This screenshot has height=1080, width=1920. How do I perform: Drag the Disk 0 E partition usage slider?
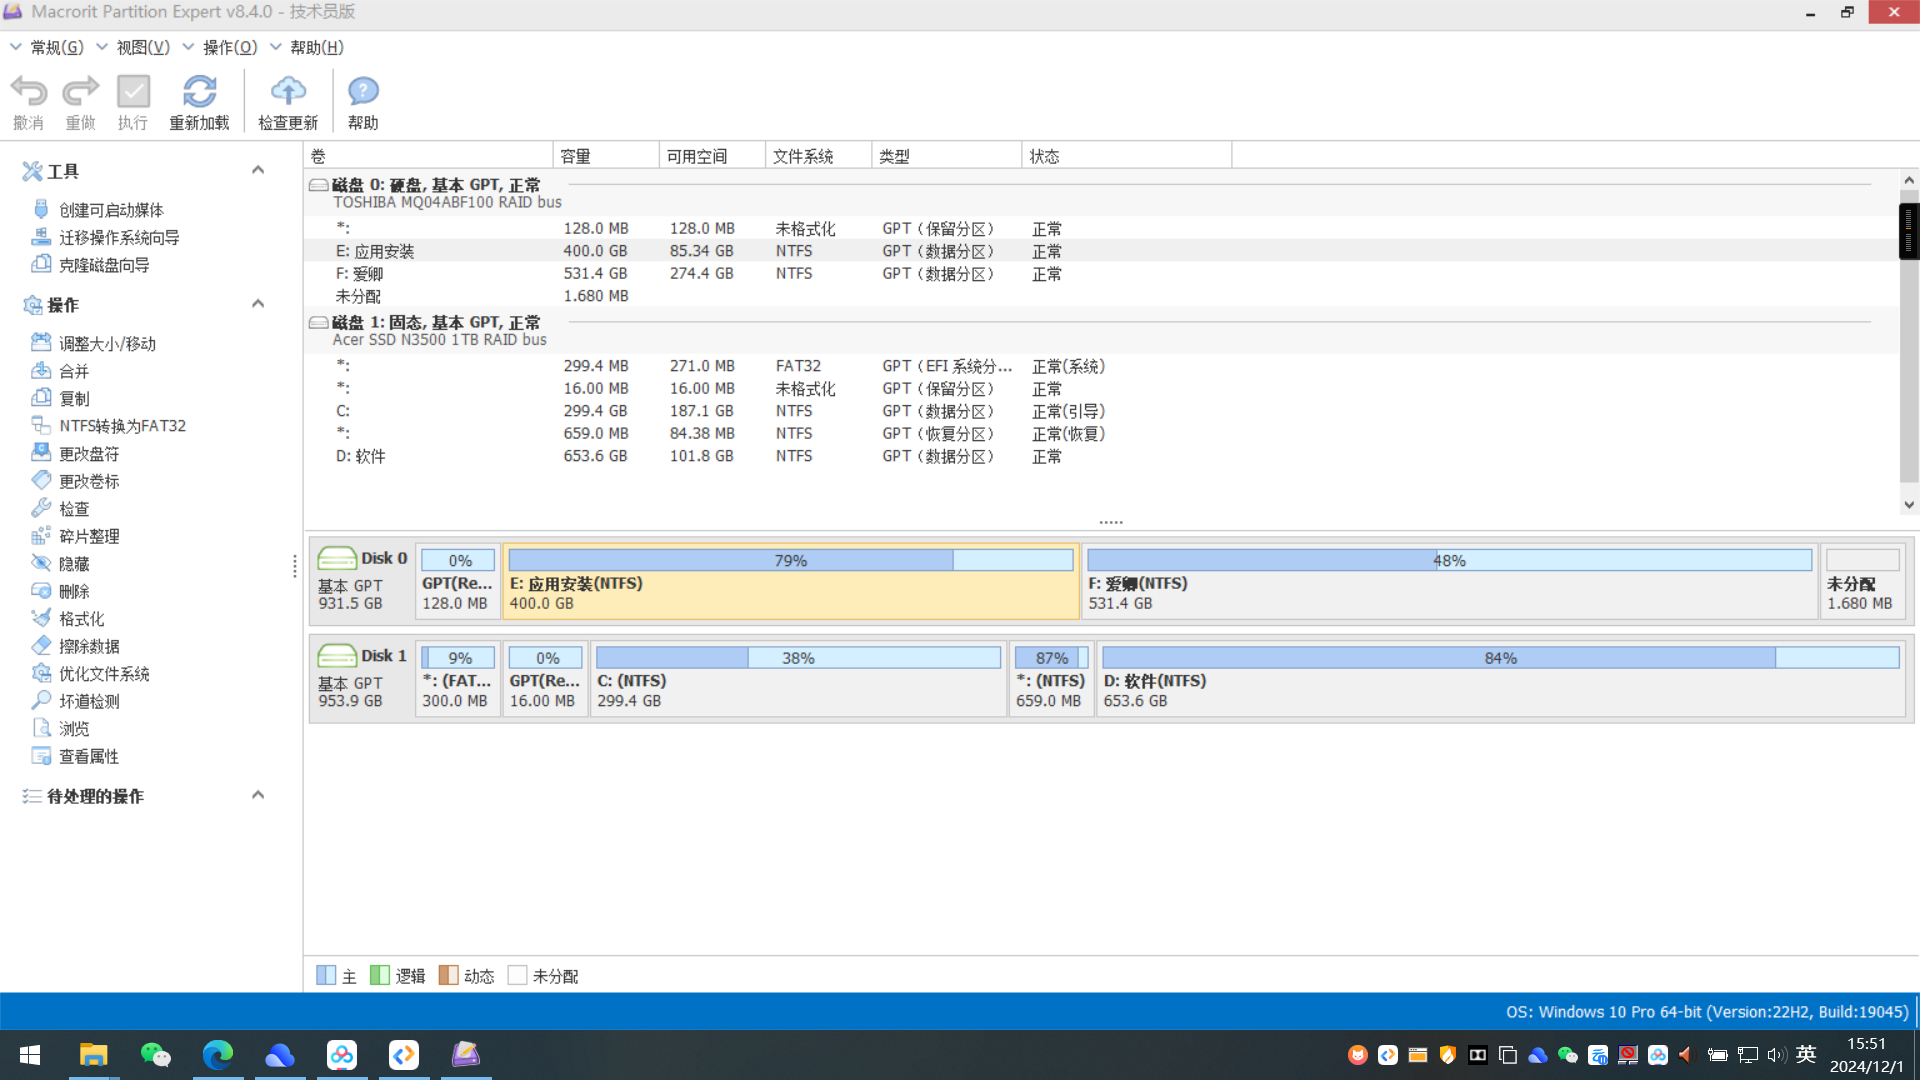coord(953,560)
